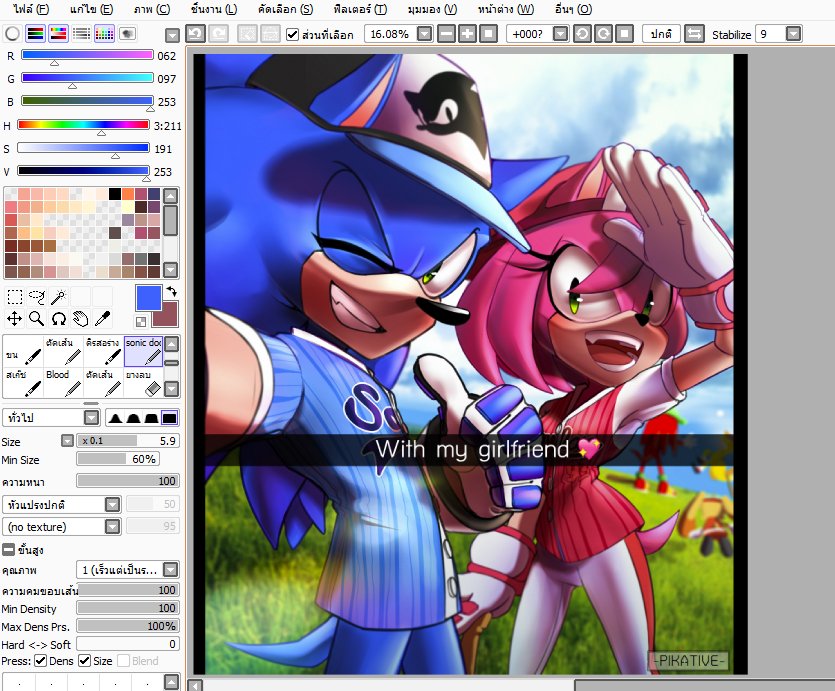
Task: Open the Size multiplier dropdown
Action: pyautogui.click(x=67, y=441)
